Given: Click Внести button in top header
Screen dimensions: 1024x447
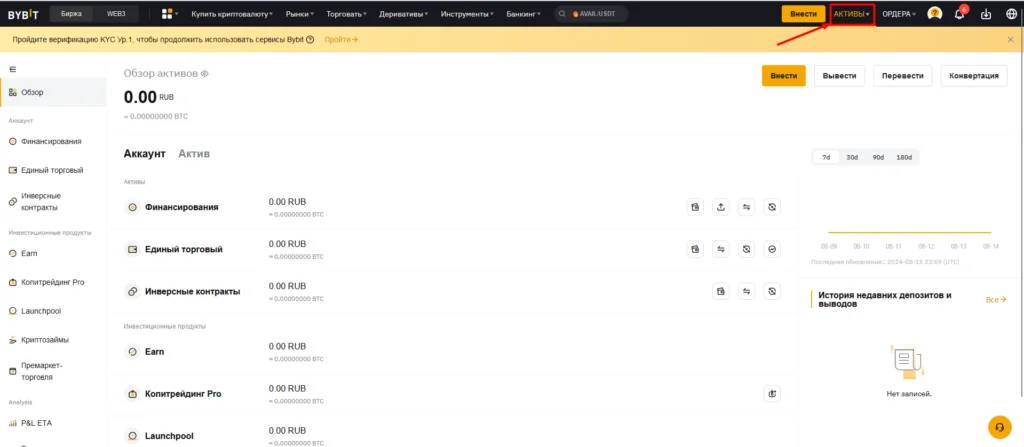Looking at the screenshot, I should 803,14.
